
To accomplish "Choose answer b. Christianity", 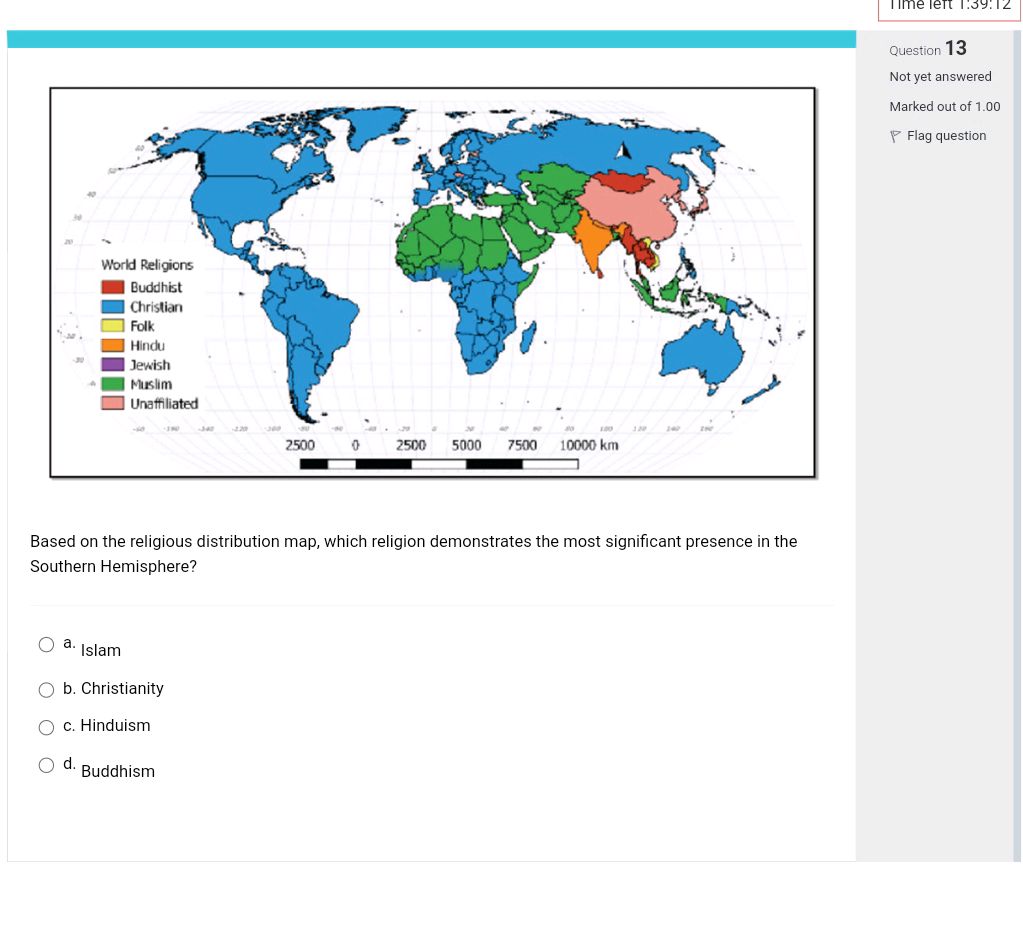I will pyautogui.click(x=46, y=690).
